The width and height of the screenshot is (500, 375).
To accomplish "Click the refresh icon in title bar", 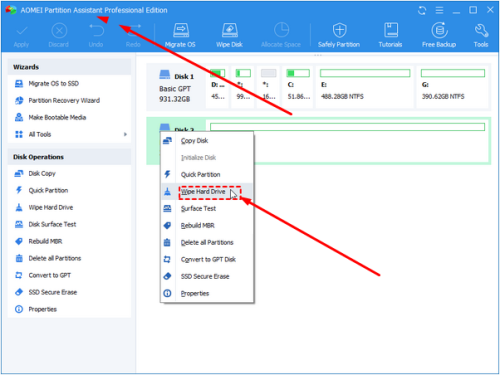I will click(x=422, y=10).
